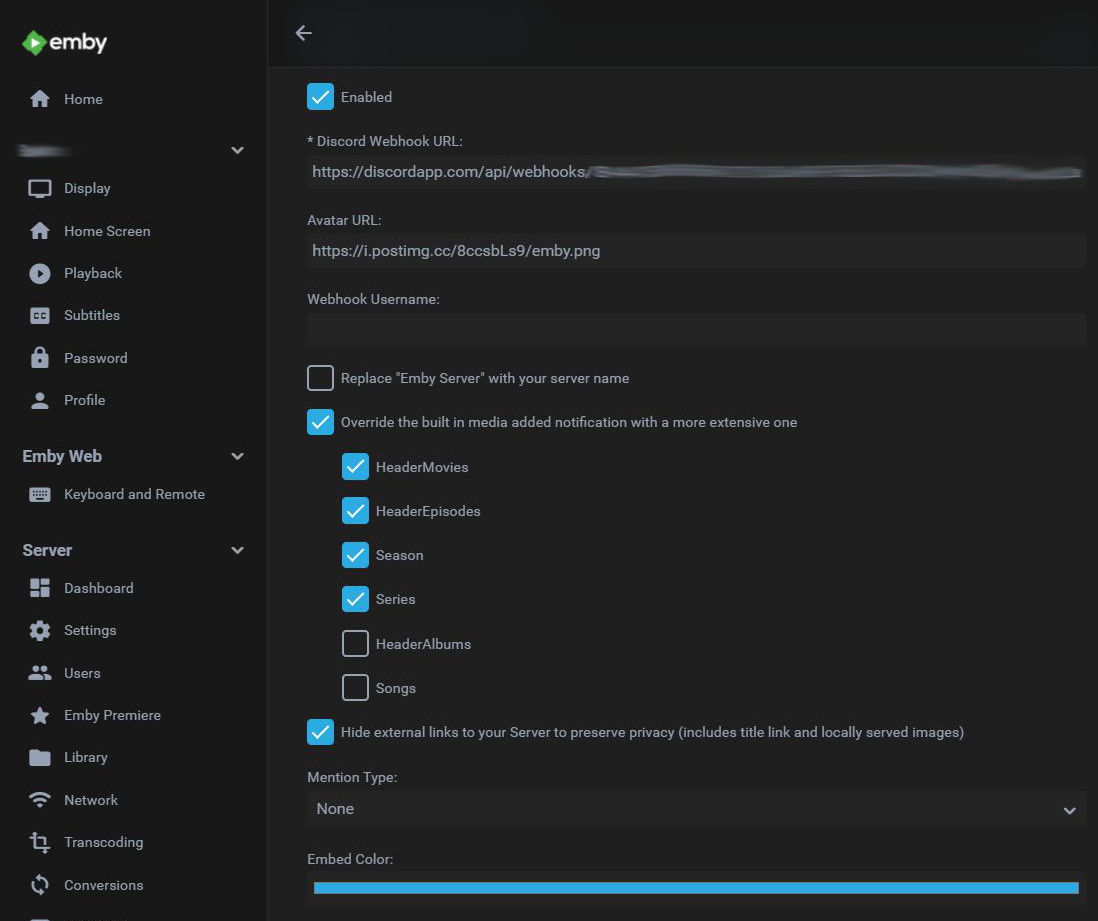Viewport: 1098px width, 921px height.
Task: Toggle Hide external links privacy checkbox
Action: 320,732
